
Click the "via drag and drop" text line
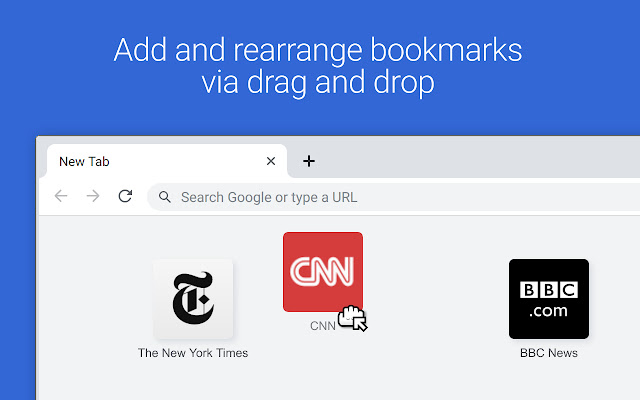(318, 83)
